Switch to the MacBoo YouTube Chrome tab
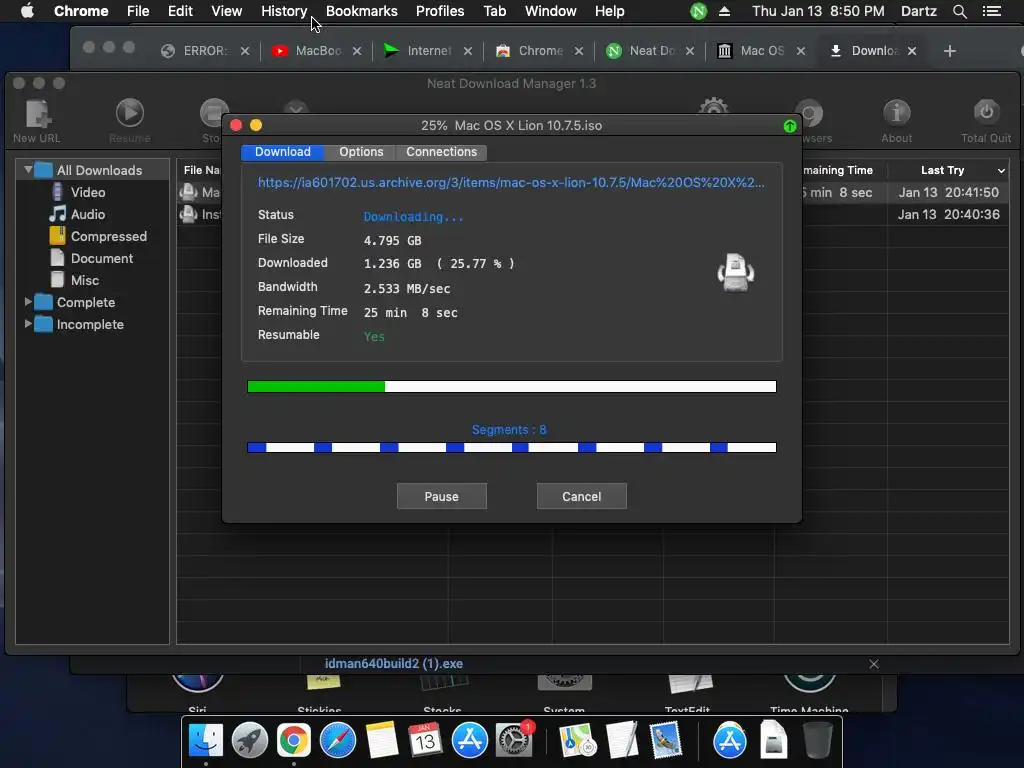 [318, 51]
